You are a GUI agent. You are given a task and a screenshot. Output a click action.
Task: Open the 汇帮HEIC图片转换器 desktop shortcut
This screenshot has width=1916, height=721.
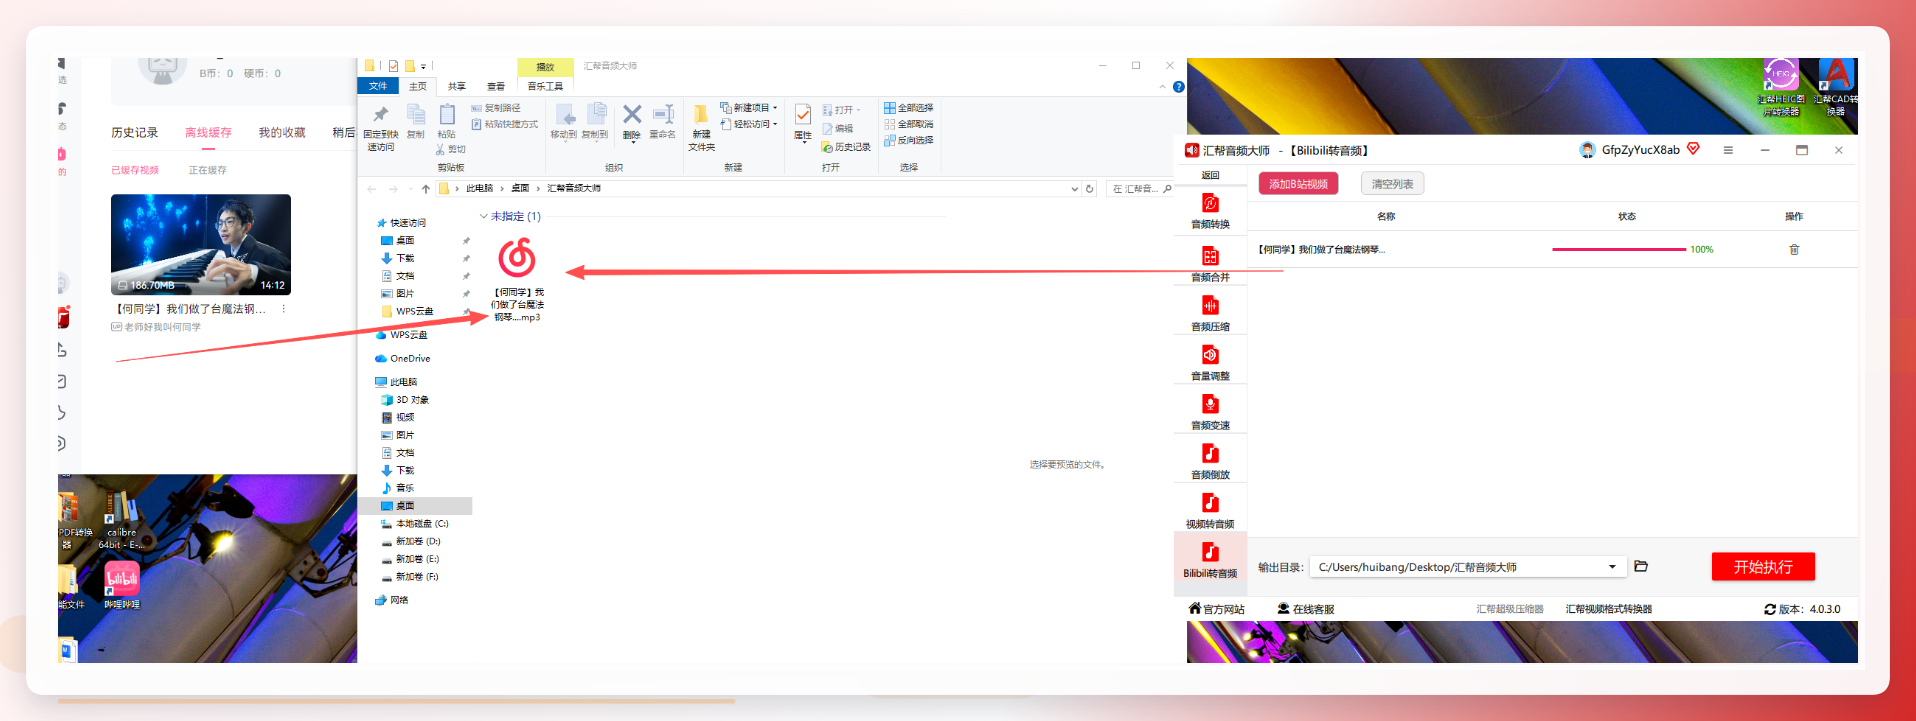click(x=1780, y=87)
